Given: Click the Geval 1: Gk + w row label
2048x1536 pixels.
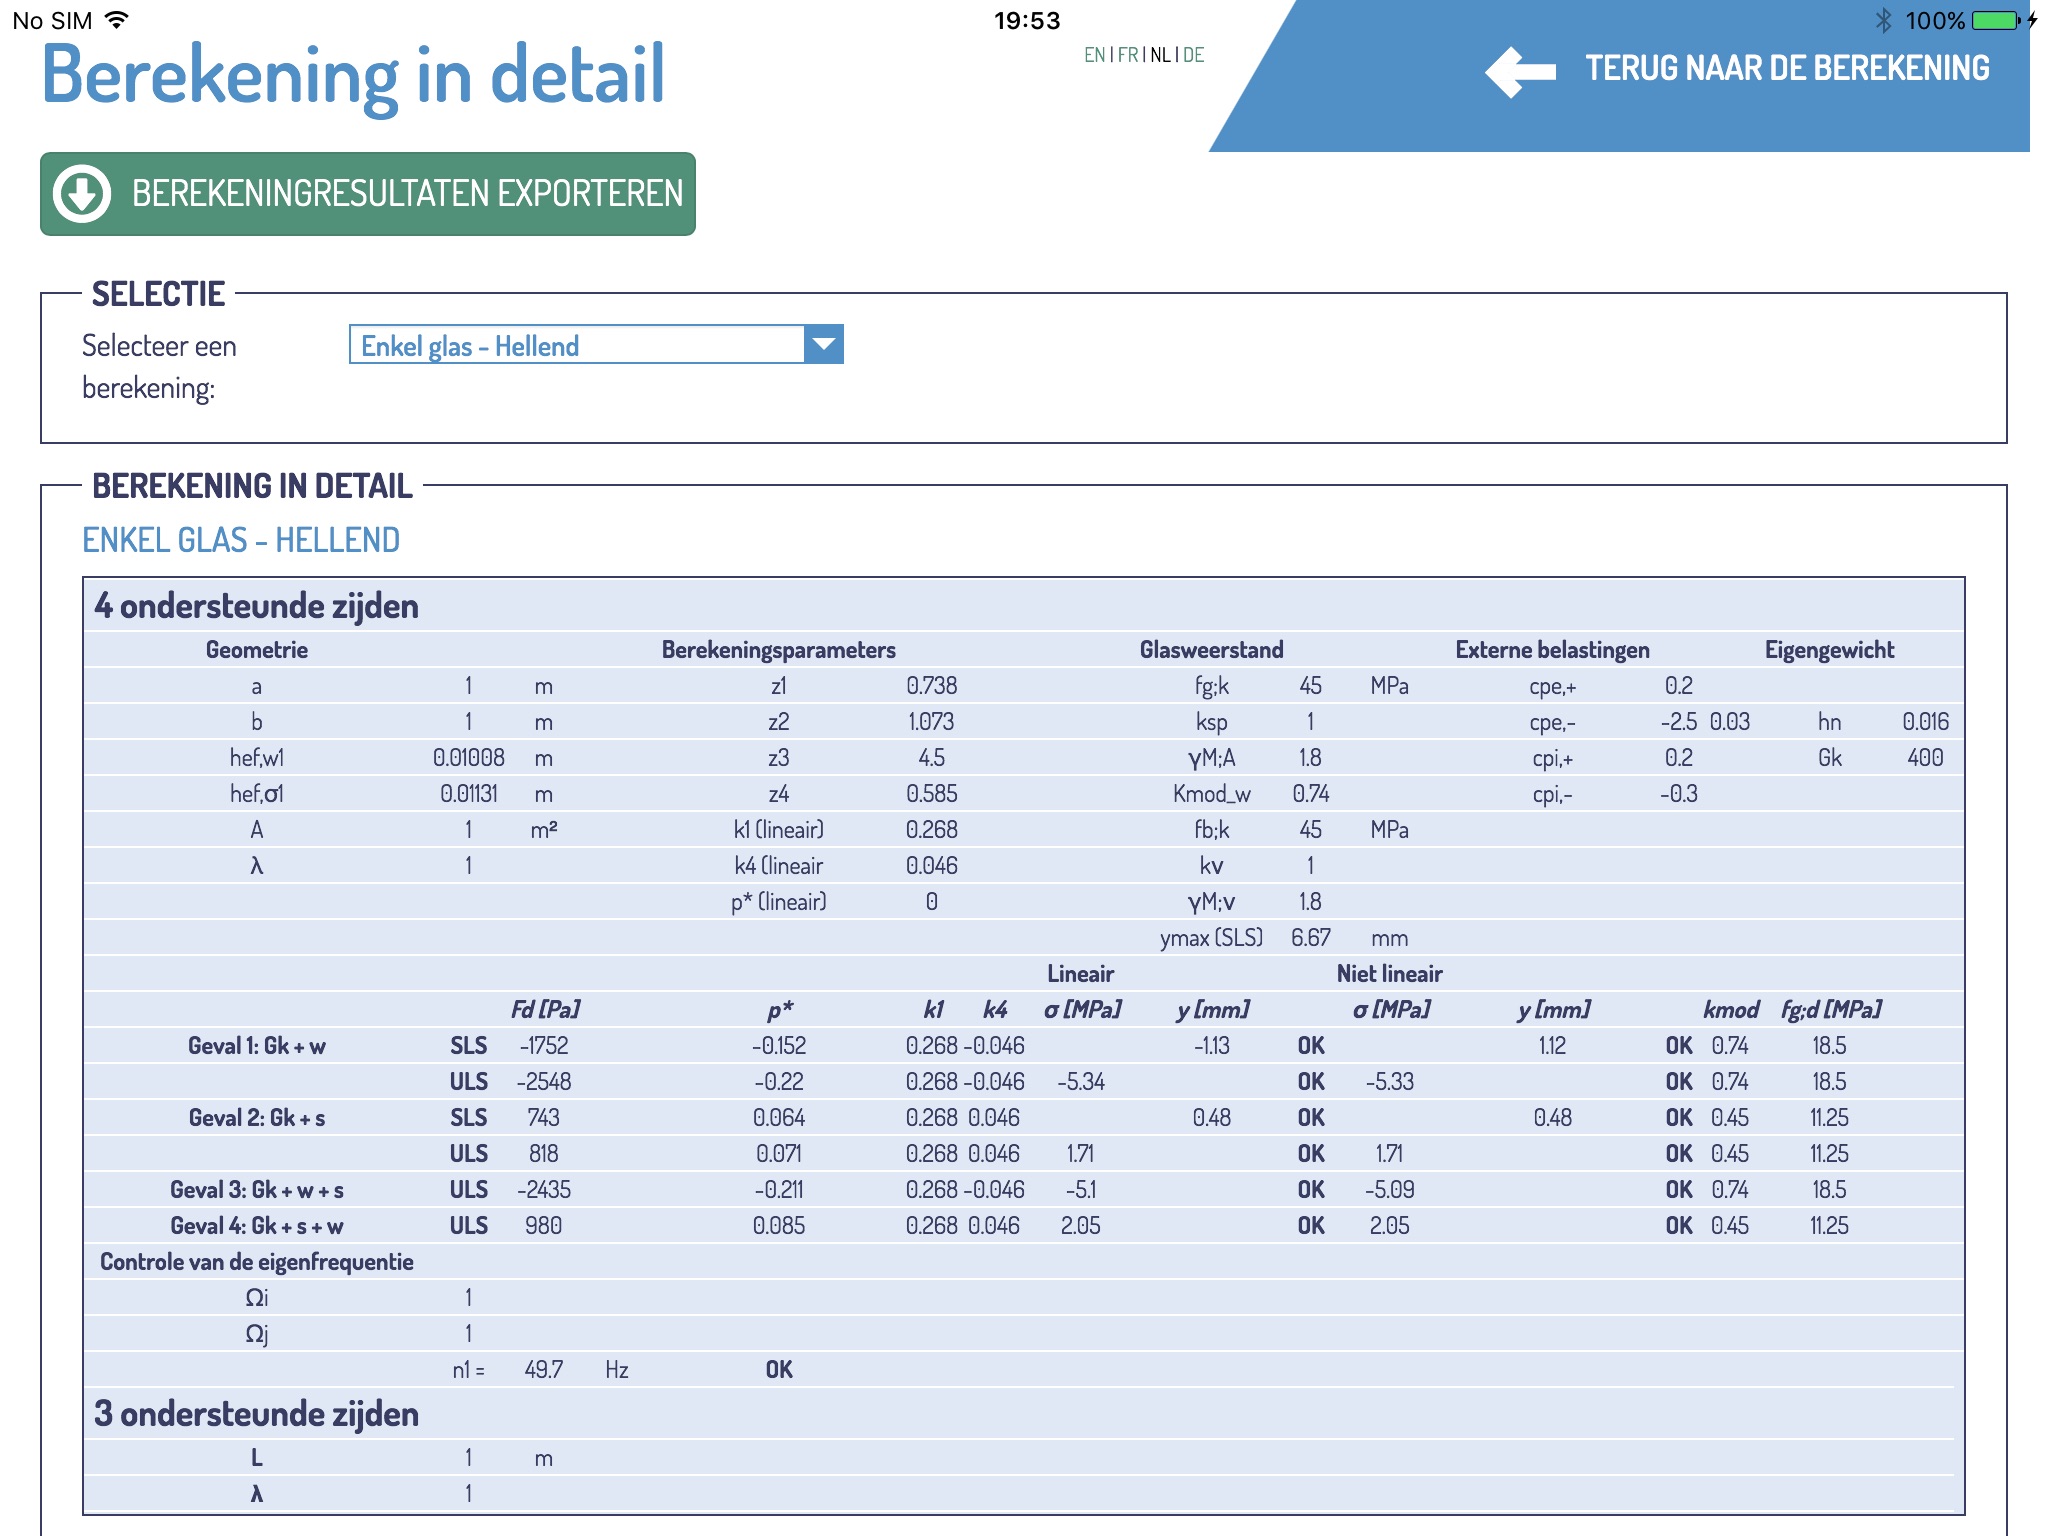Looking at the screenshot, I should [x=257, y=1046].
